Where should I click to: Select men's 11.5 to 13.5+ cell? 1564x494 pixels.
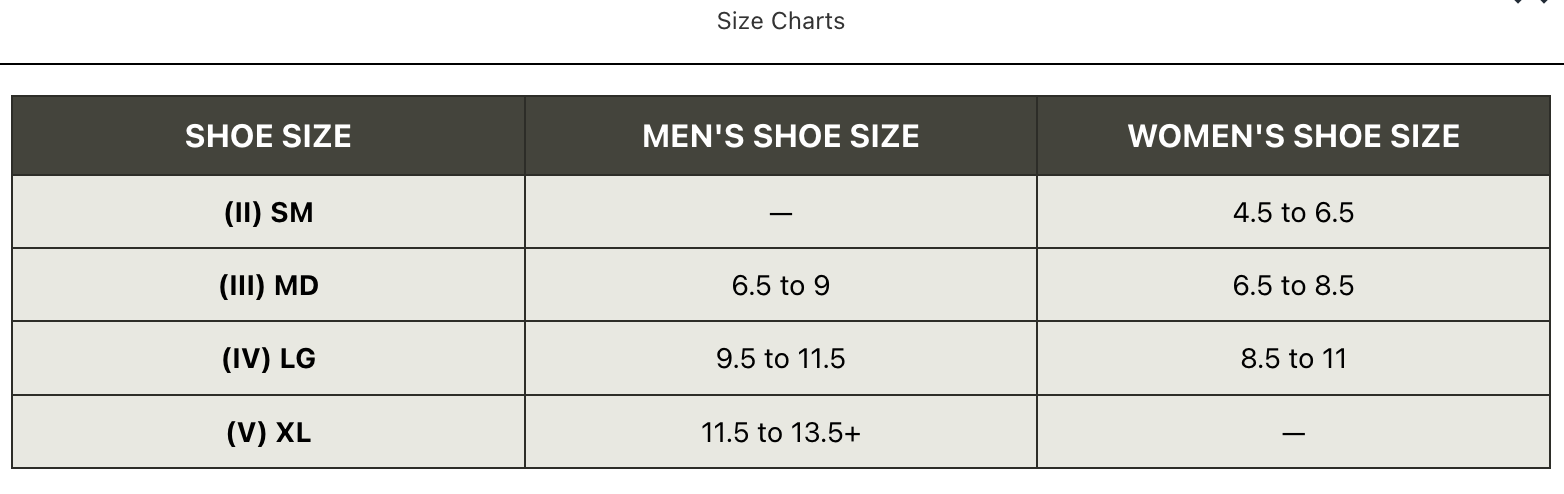click(780, 432)
